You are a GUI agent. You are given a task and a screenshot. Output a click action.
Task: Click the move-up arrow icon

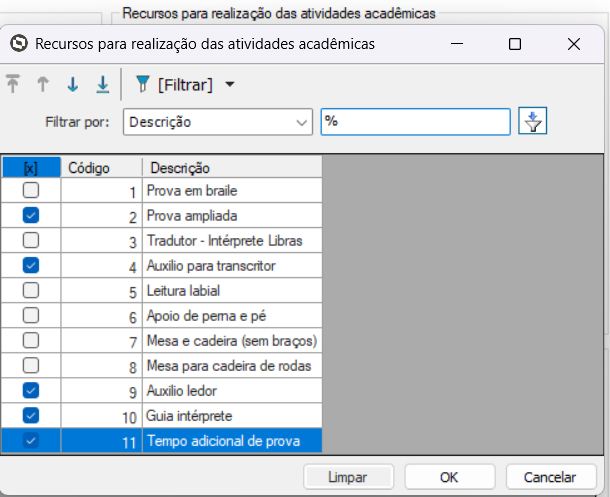[43, 85]
